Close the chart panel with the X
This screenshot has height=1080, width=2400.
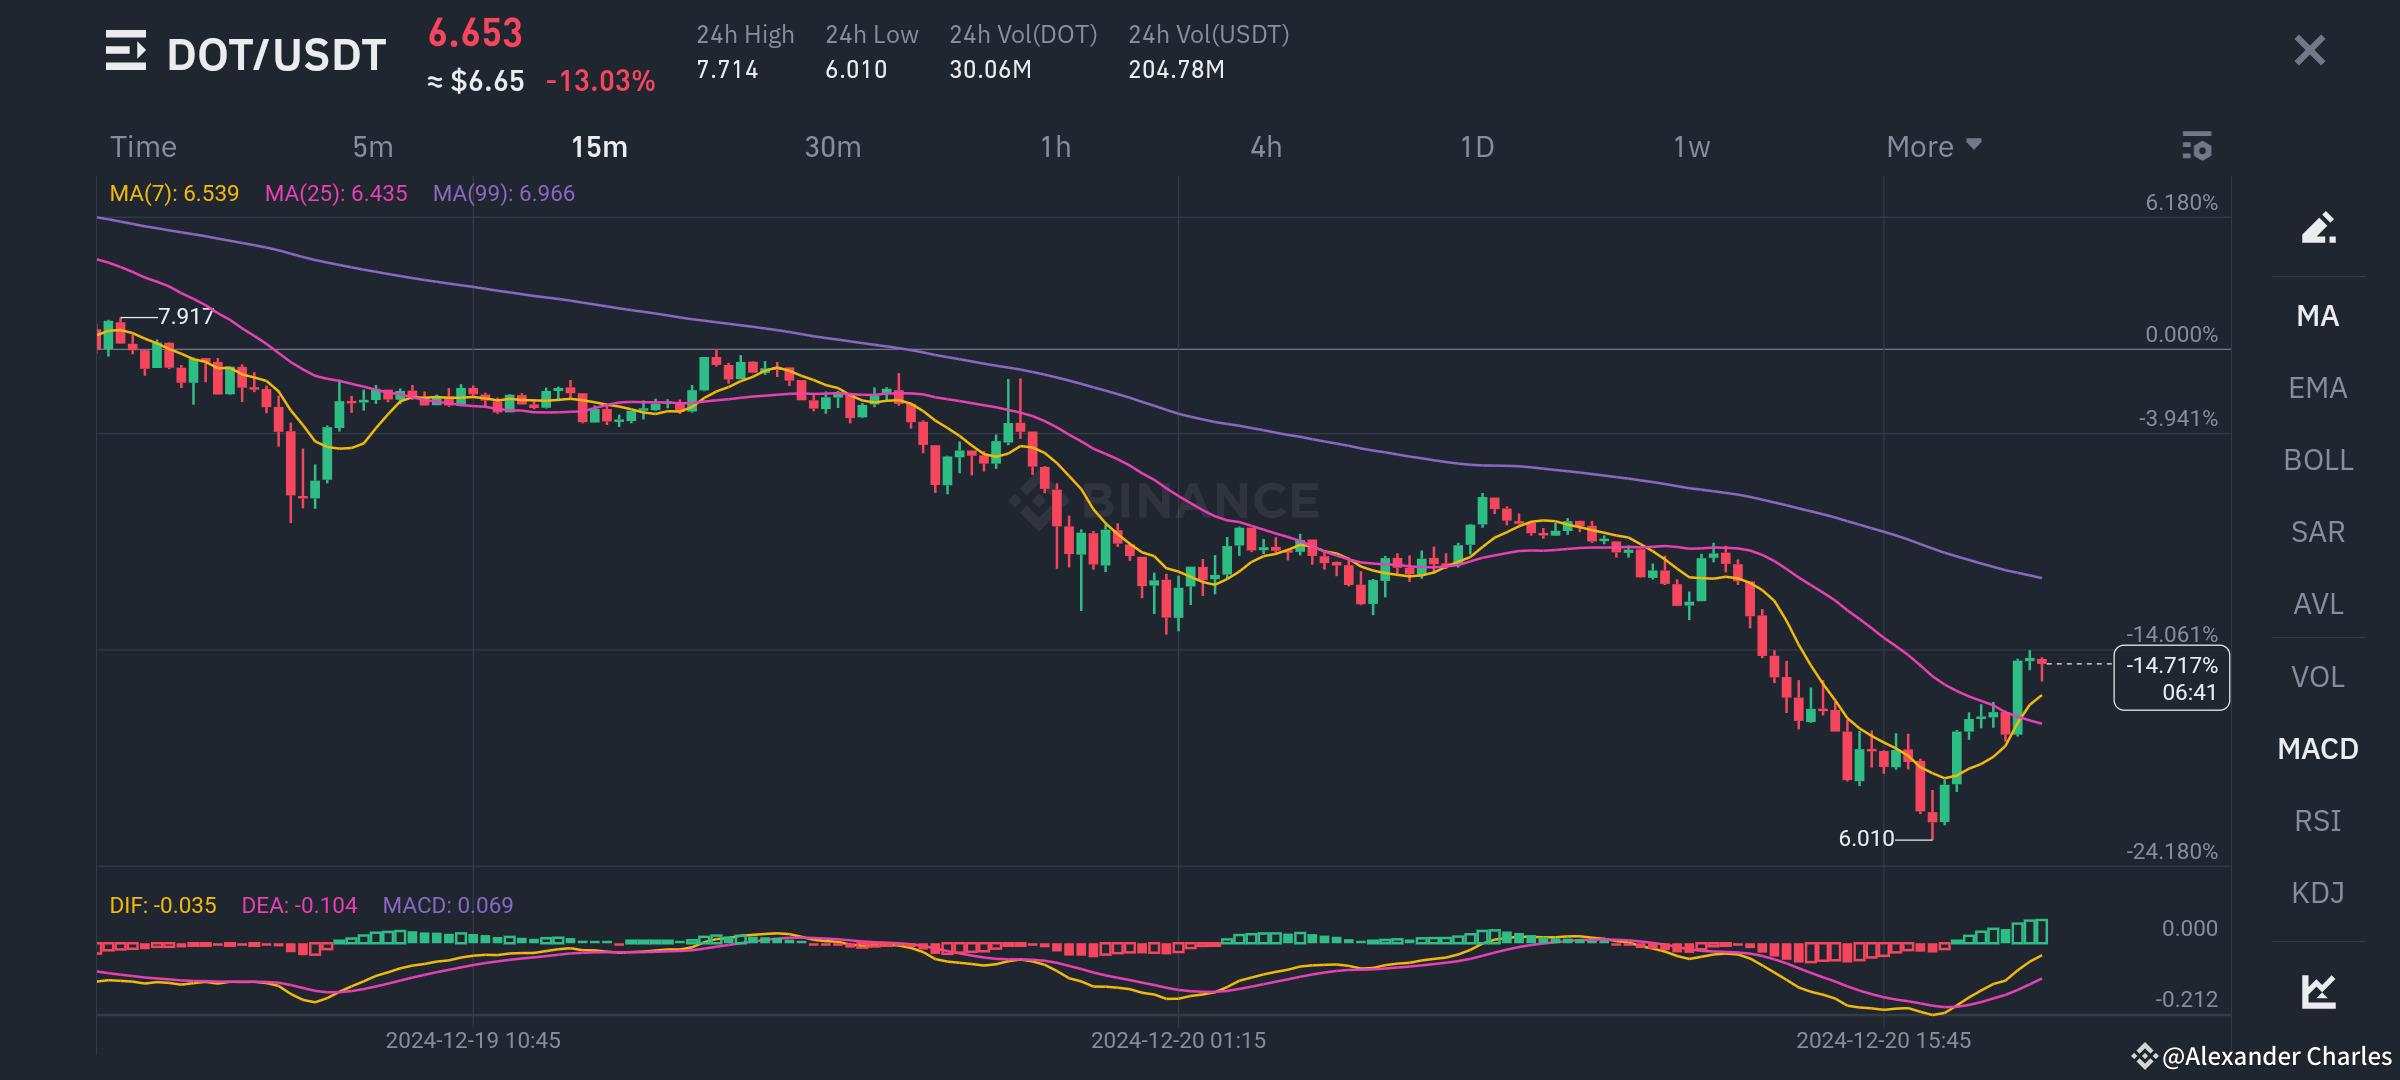2309,50
